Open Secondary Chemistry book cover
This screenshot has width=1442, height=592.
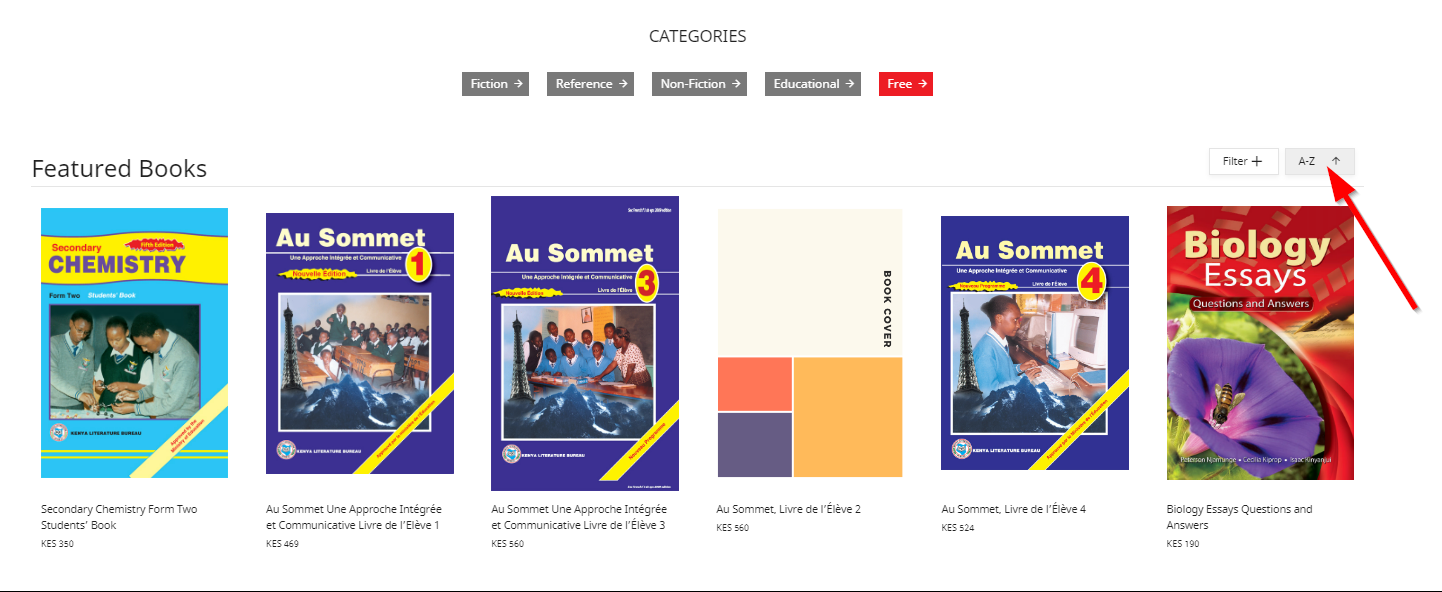[134, 343]
